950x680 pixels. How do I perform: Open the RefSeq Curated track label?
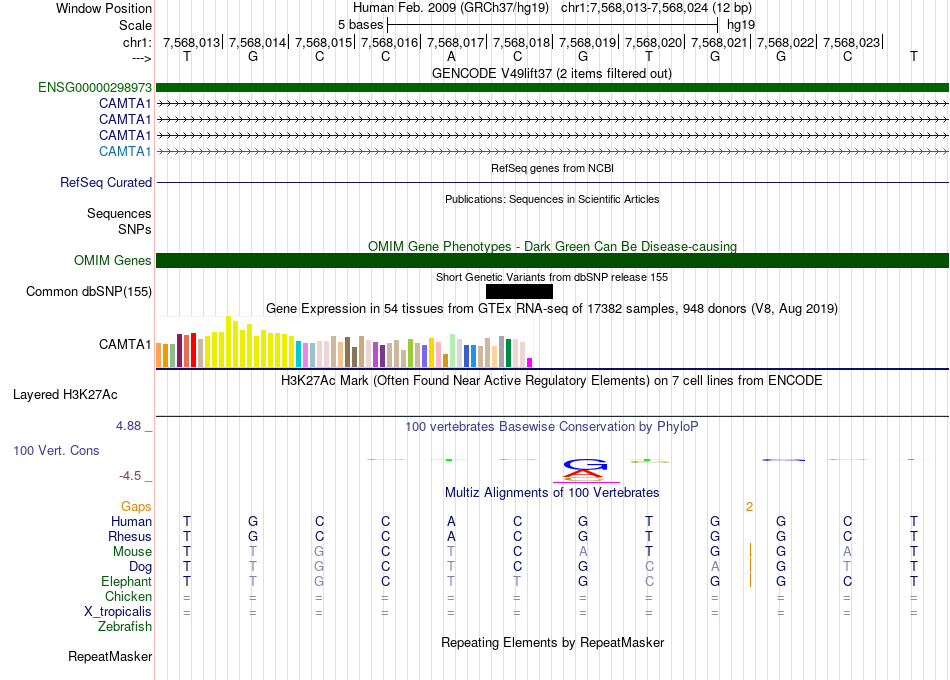(x=106, y=182)
